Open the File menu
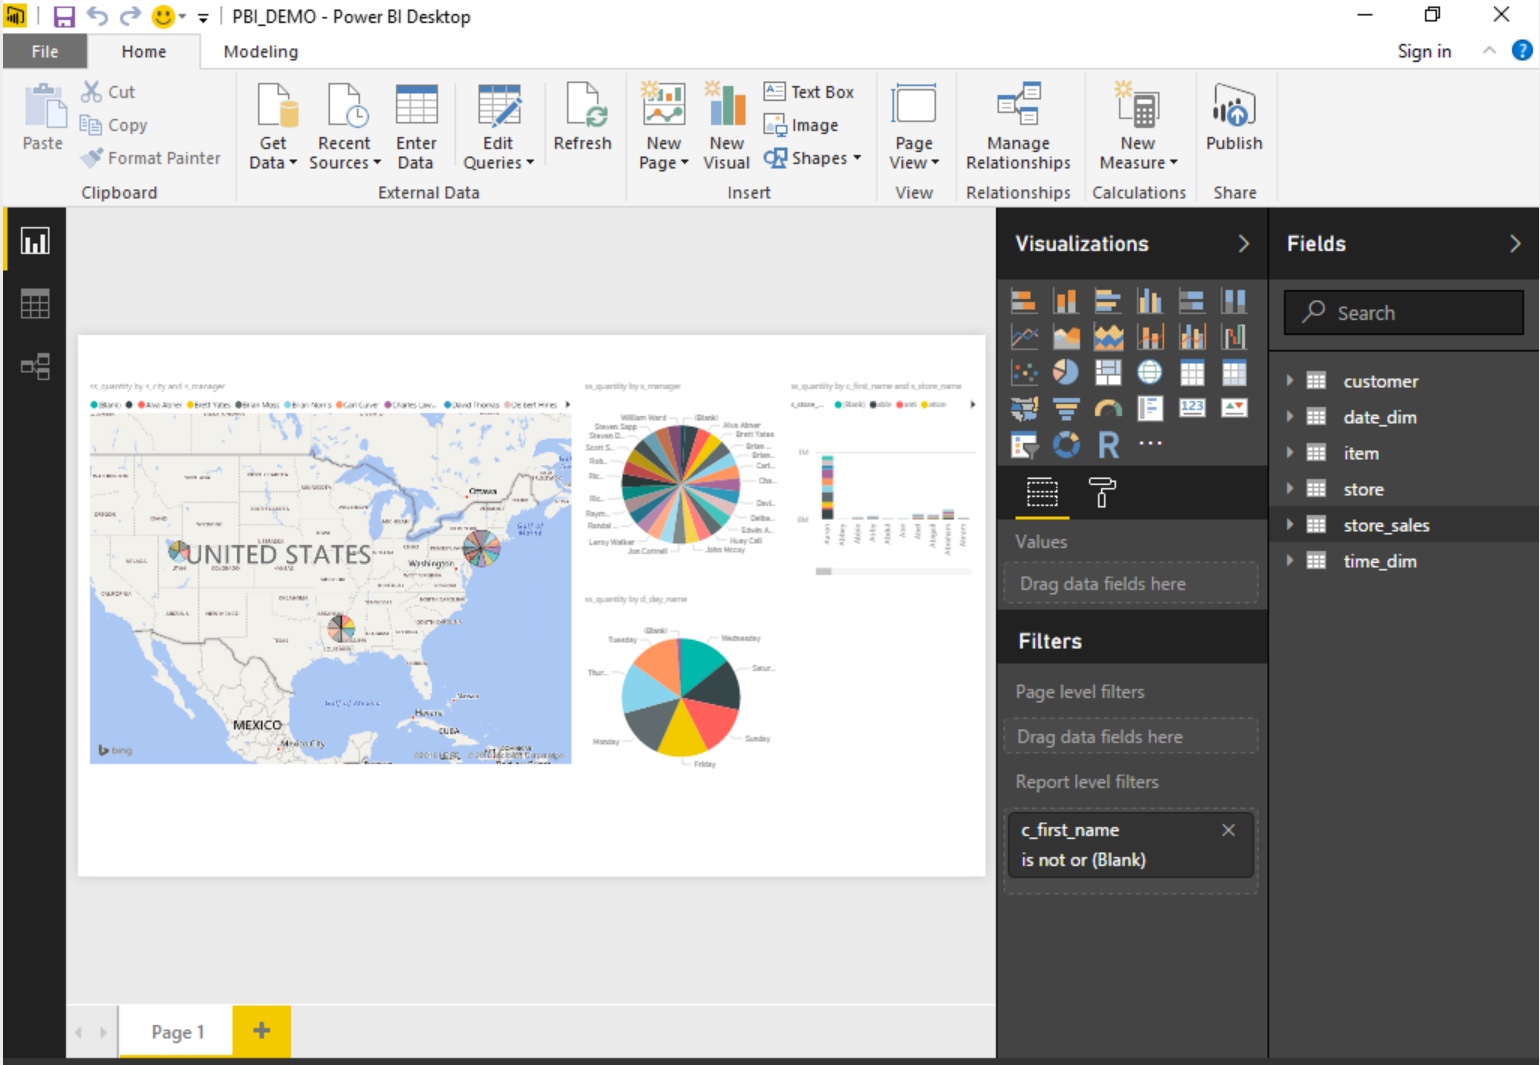 (45, 52)
